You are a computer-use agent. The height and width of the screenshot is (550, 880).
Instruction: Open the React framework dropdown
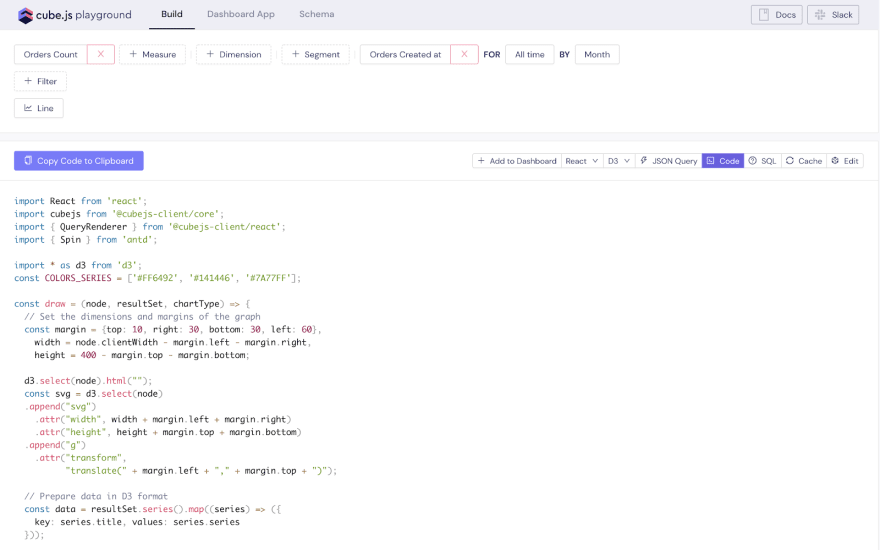click(581, 161)
